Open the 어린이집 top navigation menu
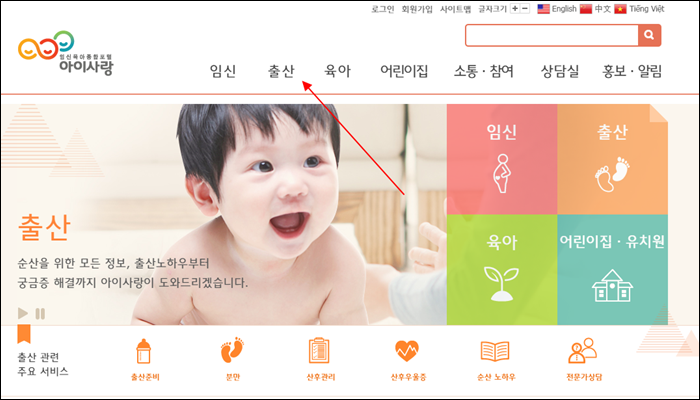 [x=404, y=71]
